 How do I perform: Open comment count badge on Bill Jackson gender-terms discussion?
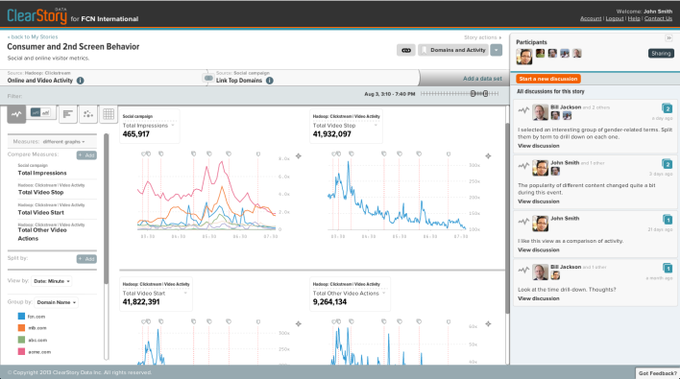tap(667, 108)
